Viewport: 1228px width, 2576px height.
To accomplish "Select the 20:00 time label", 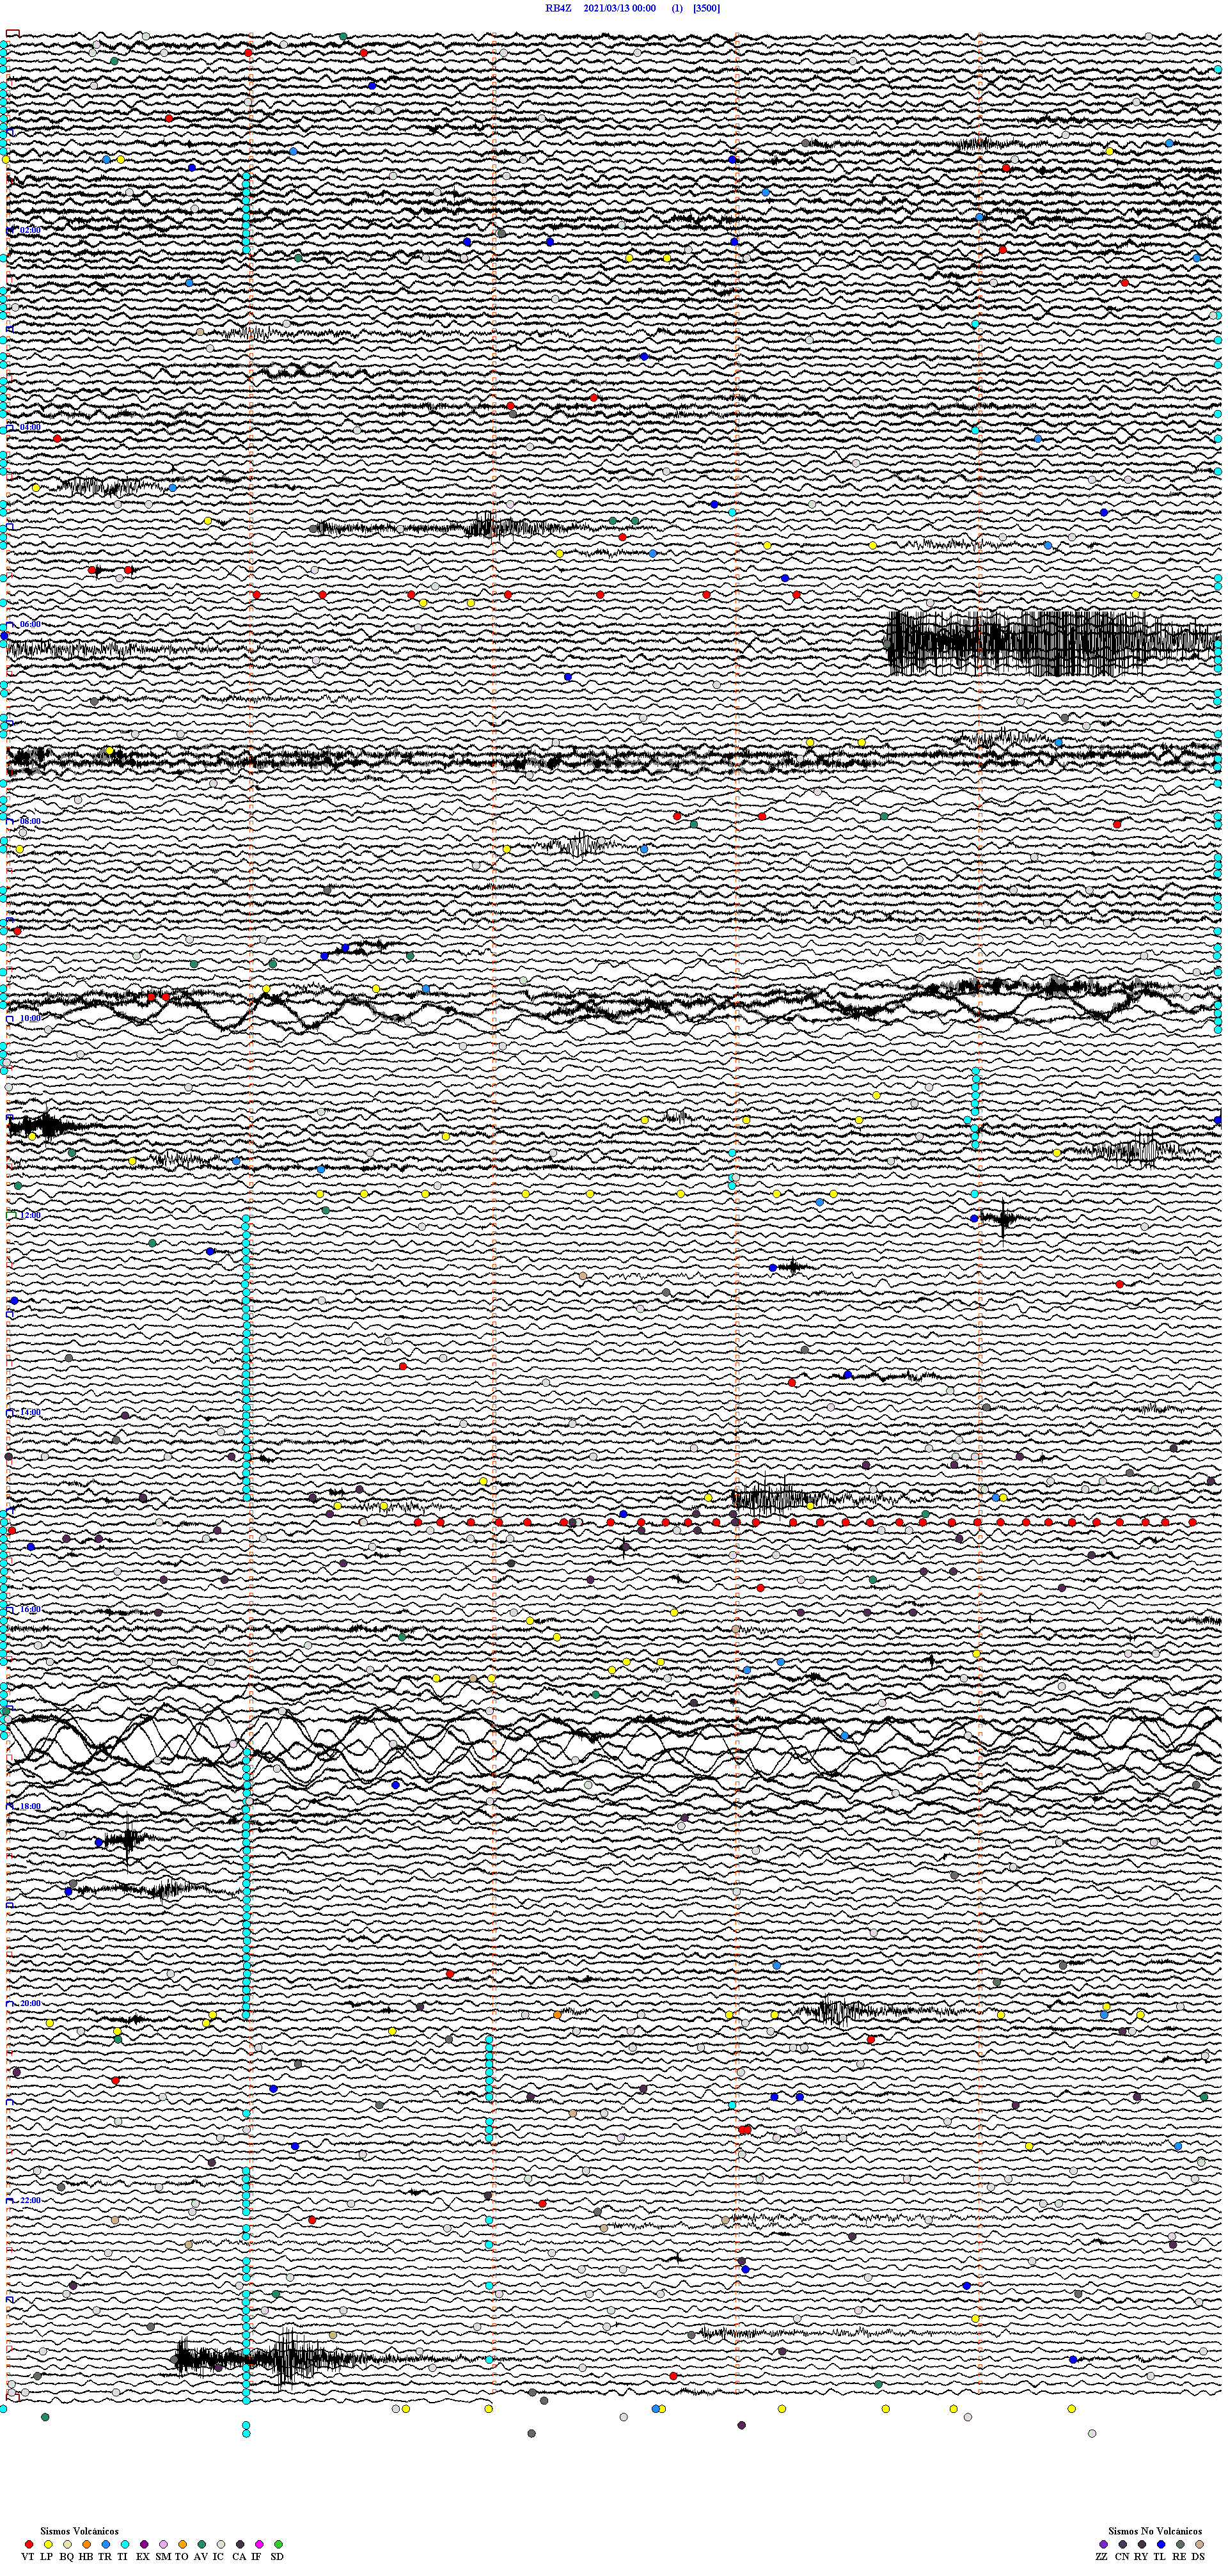I will click(30, 2004).
